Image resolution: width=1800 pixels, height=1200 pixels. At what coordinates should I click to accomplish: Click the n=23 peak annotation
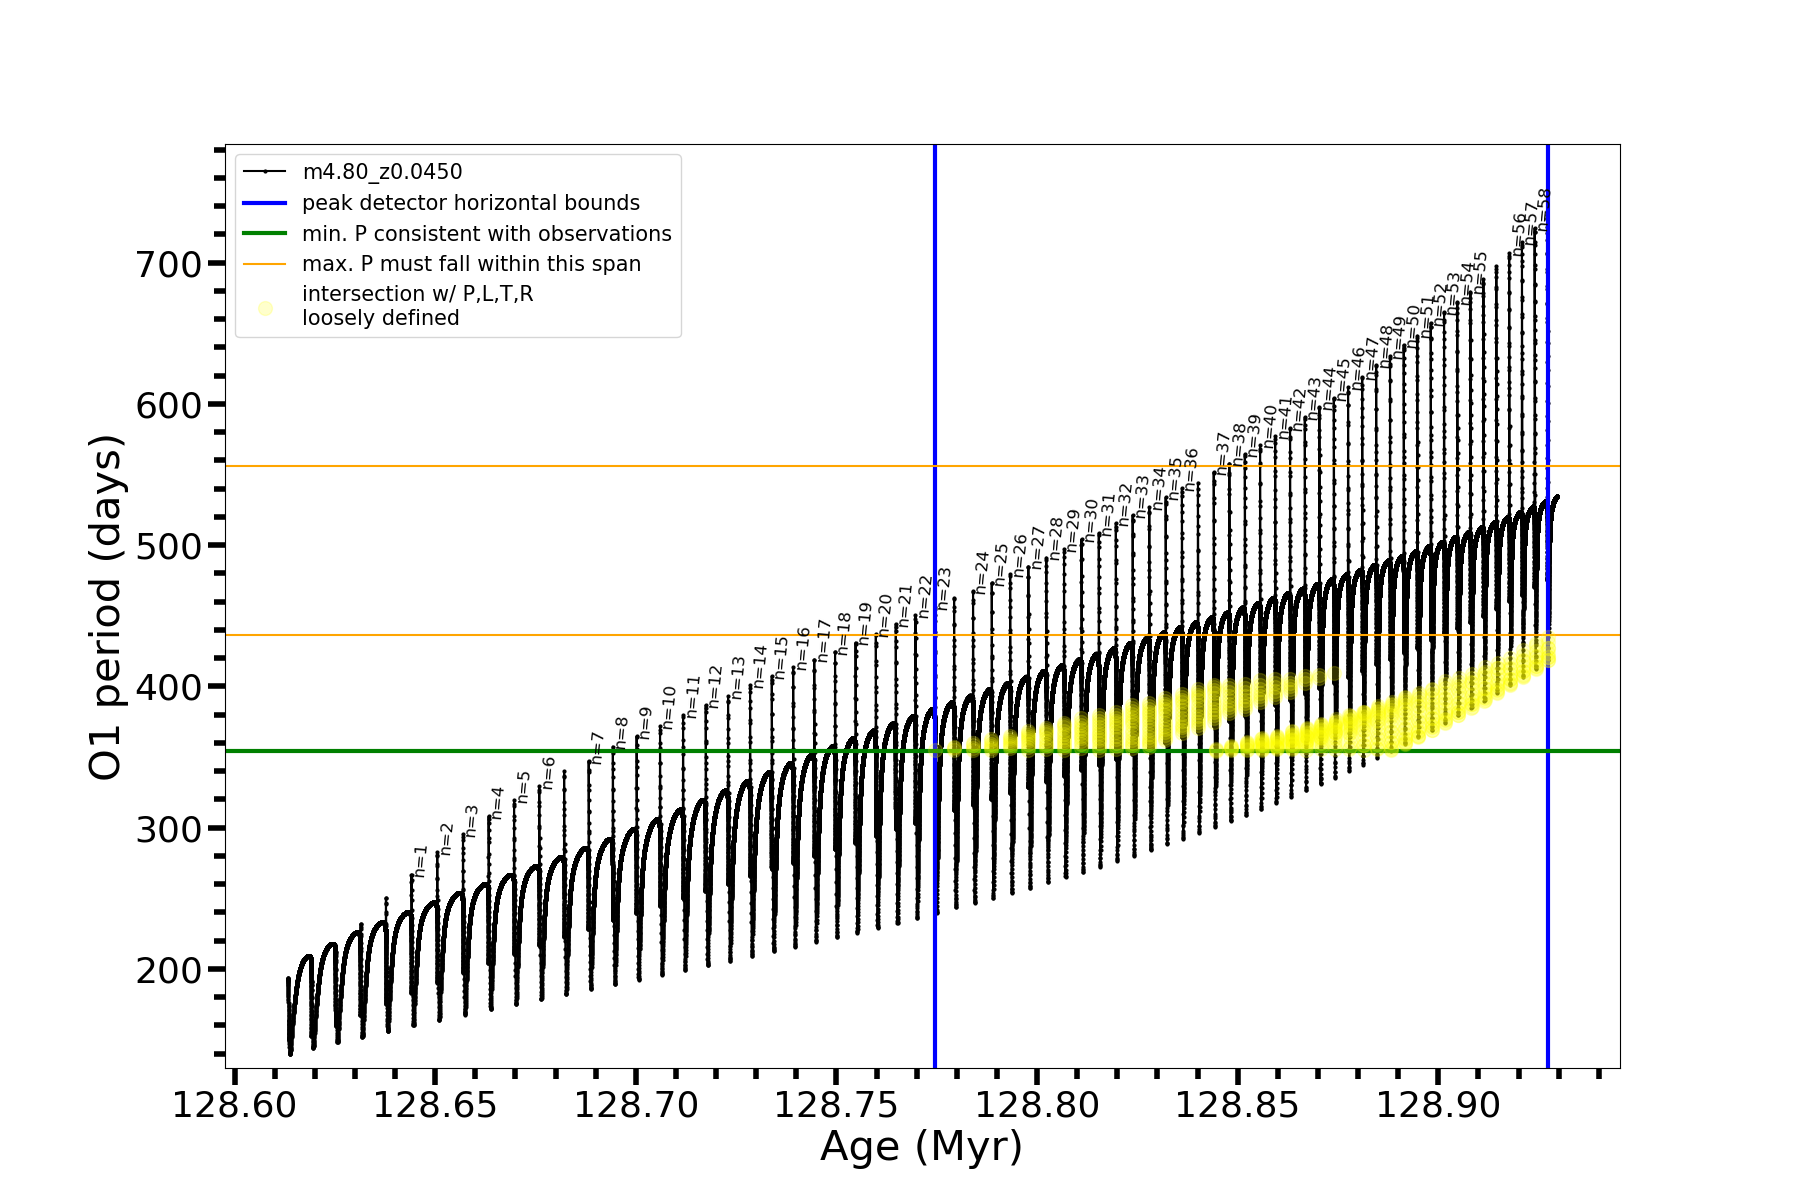click(x=944, y=589)
